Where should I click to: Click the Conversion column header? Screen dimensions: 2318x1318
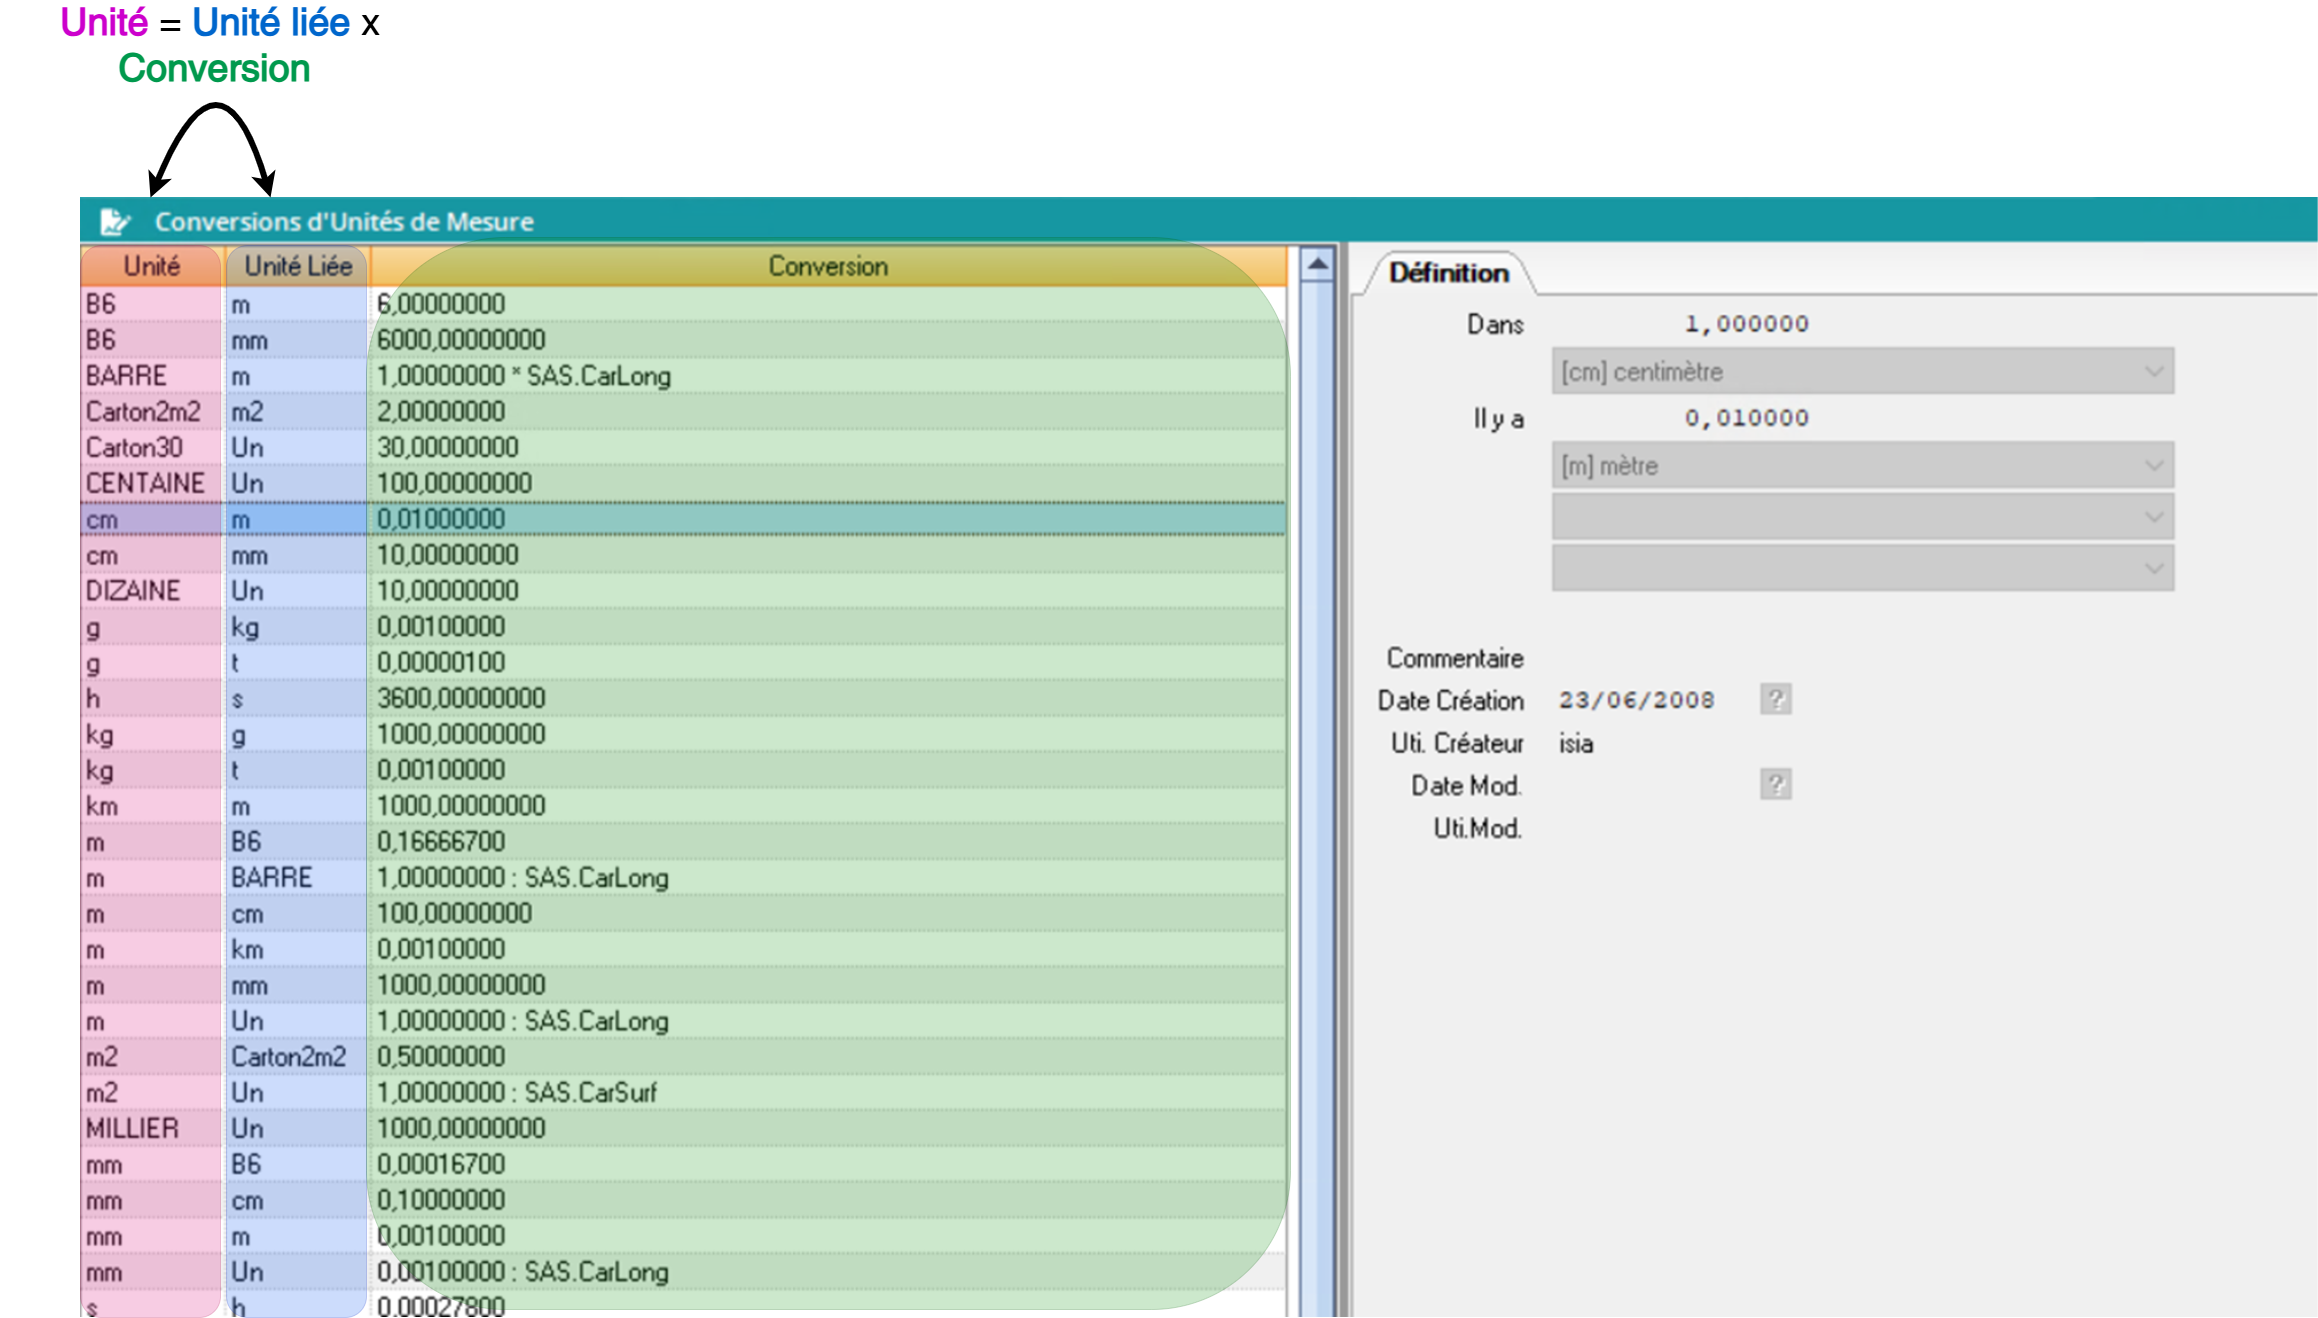[827, 267]
